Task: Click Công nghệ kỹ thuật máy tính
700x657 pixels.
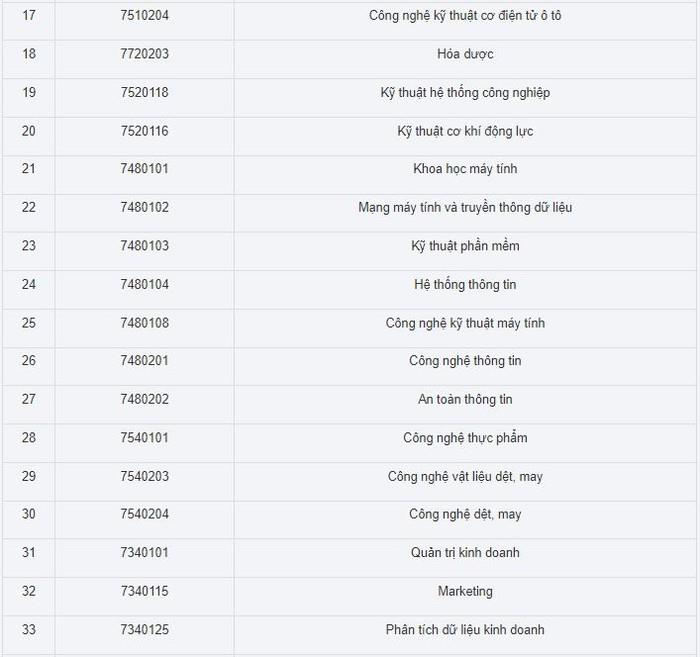Action: pyautogui.click(x=465, y=323)
